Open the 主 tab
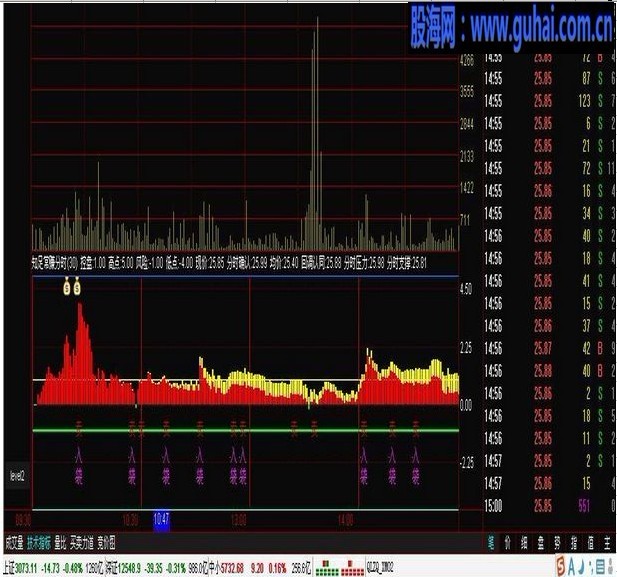The image size is (617, 577). 607,544
